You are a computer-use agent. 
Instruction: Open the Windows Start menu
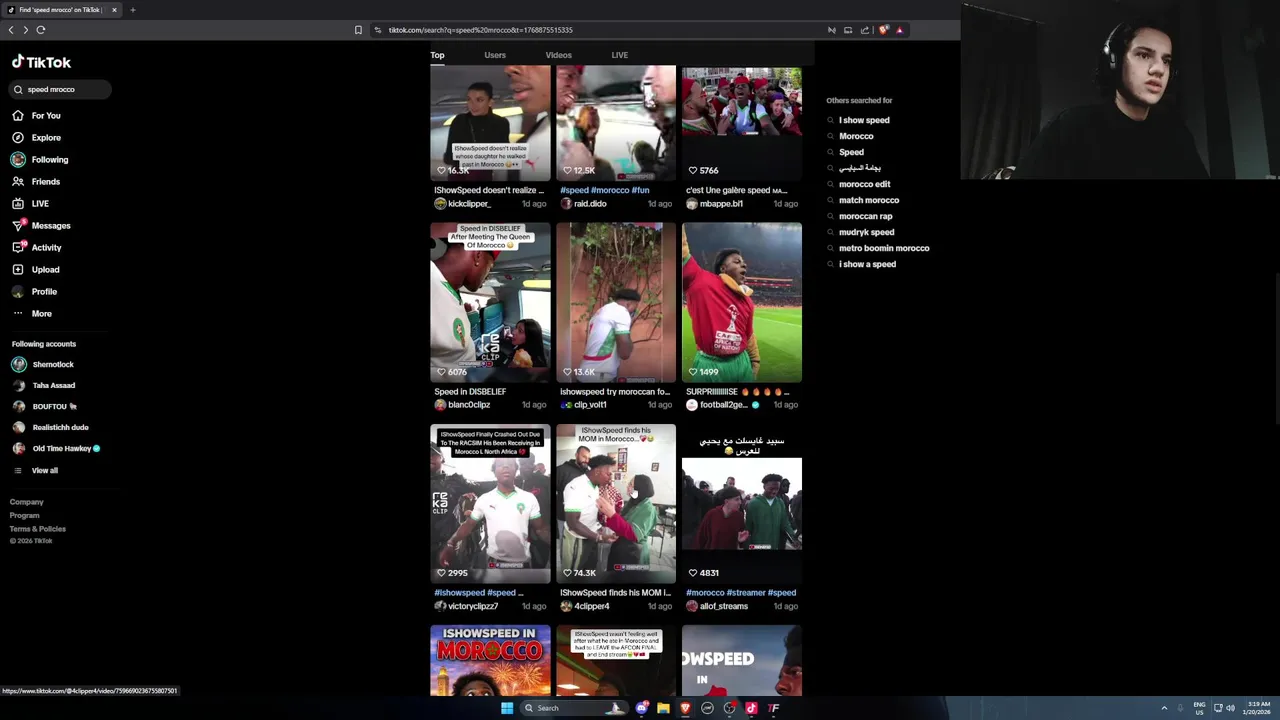(x=507, y=708)
